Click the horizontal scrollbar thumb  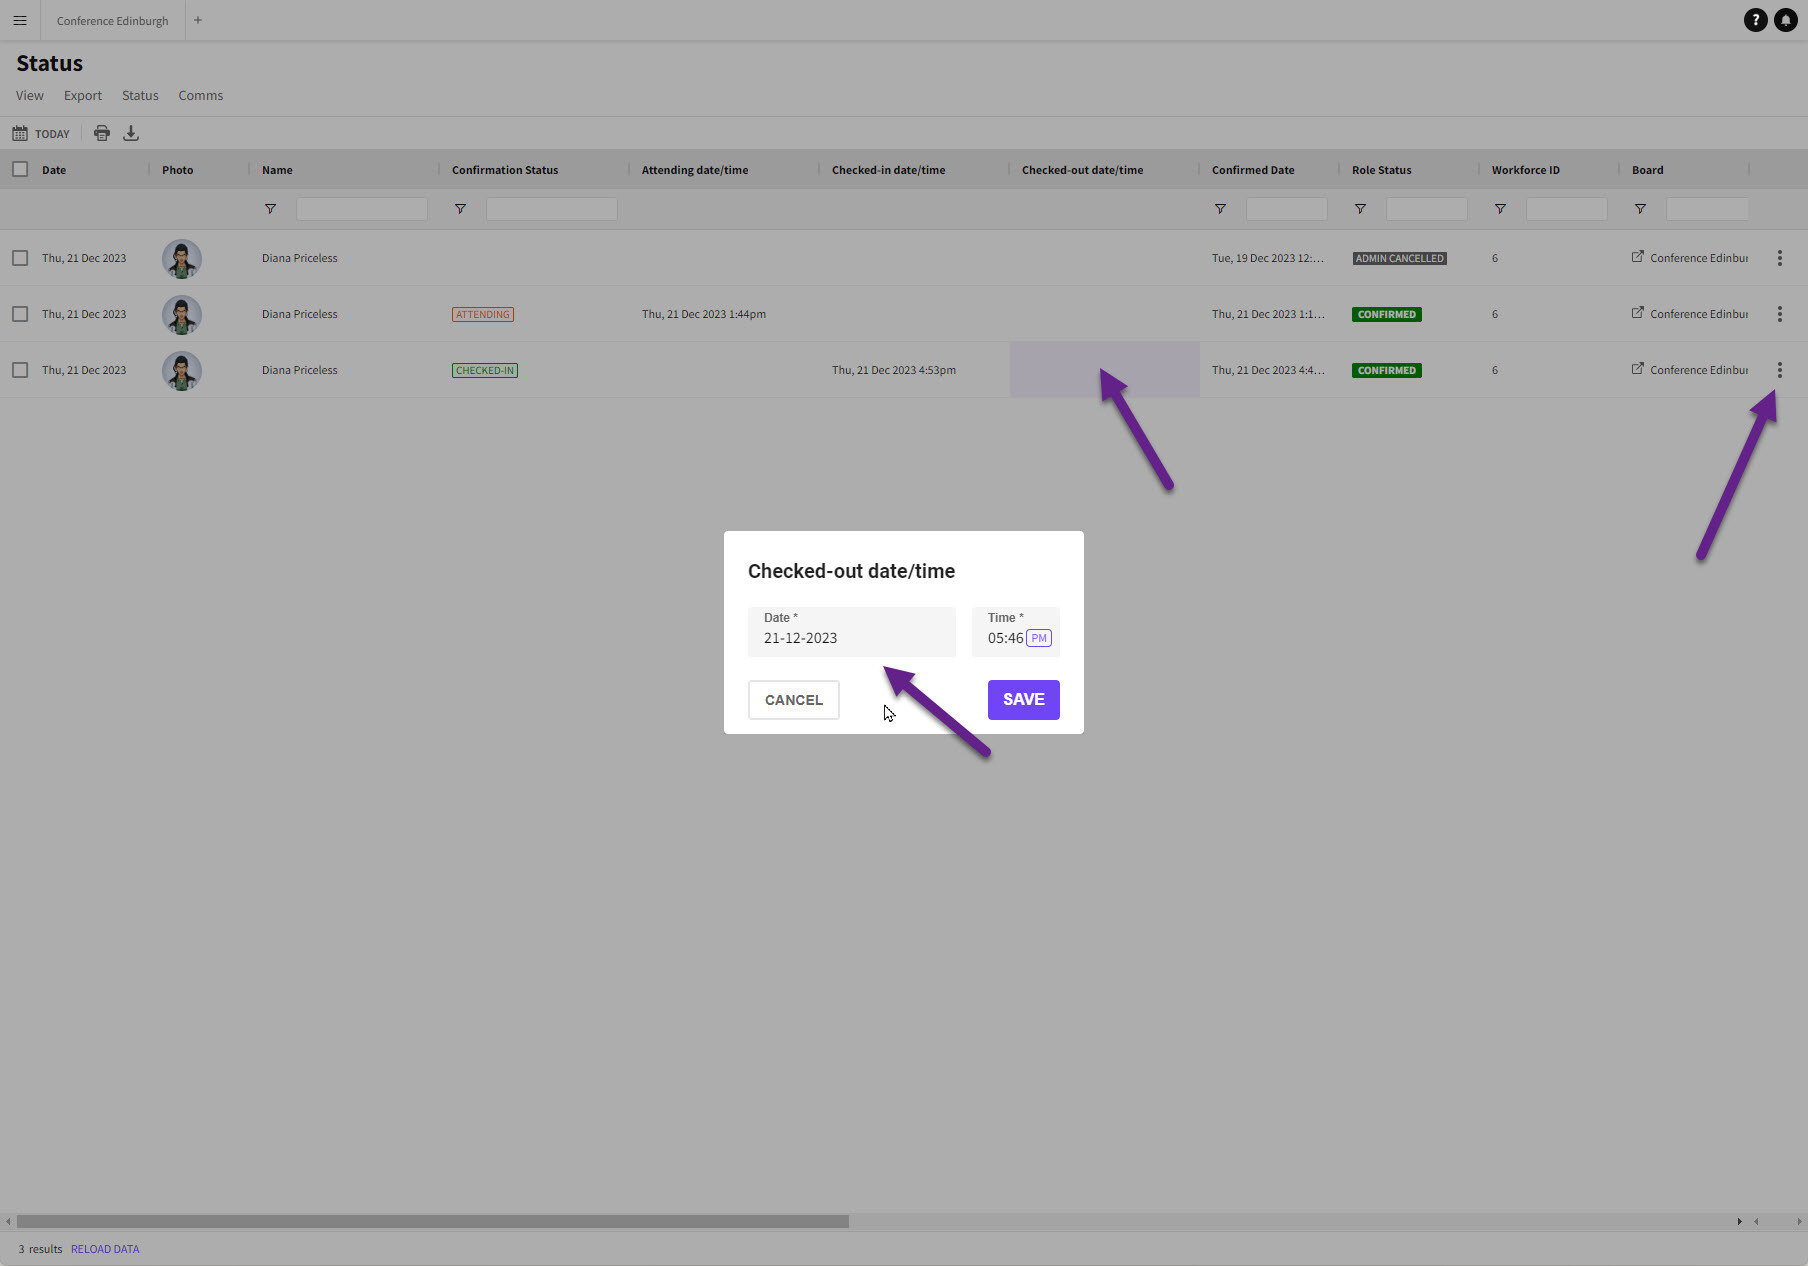pos(433,1221)
